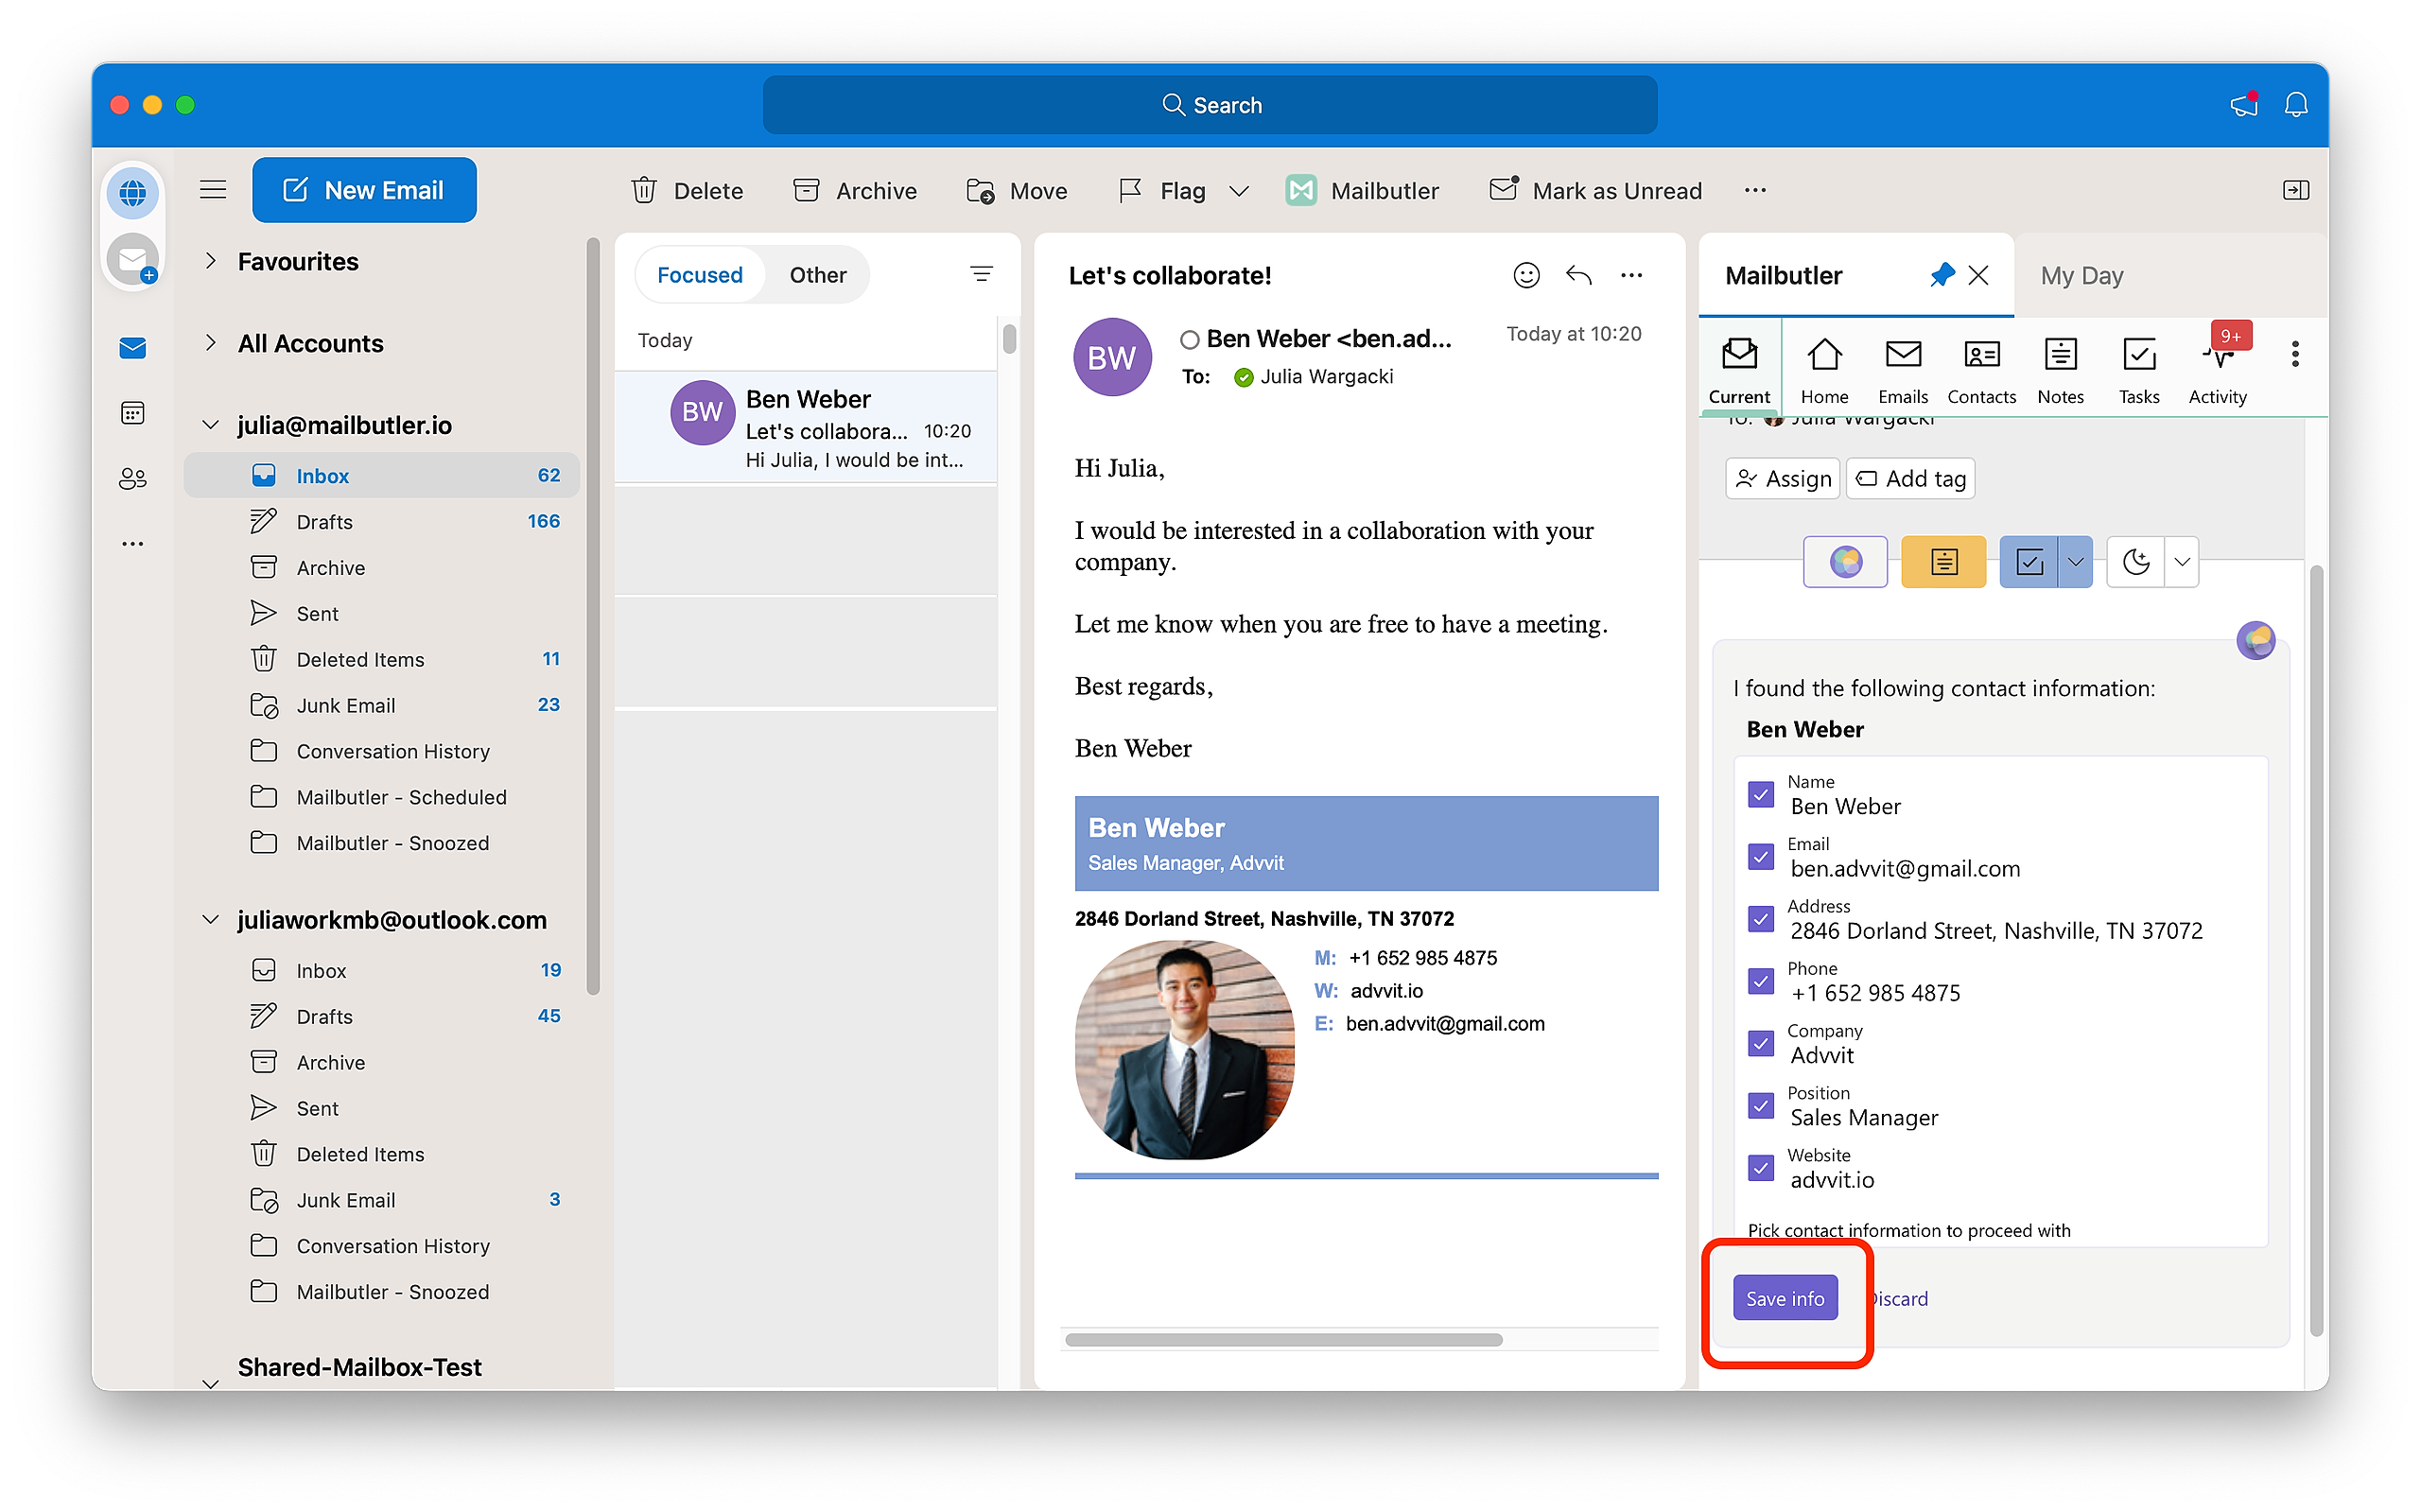The width and height of the screenshot is (2421, 1512).
Task: Add a note with the yellow Notes button
Action: click(1943, 562)
